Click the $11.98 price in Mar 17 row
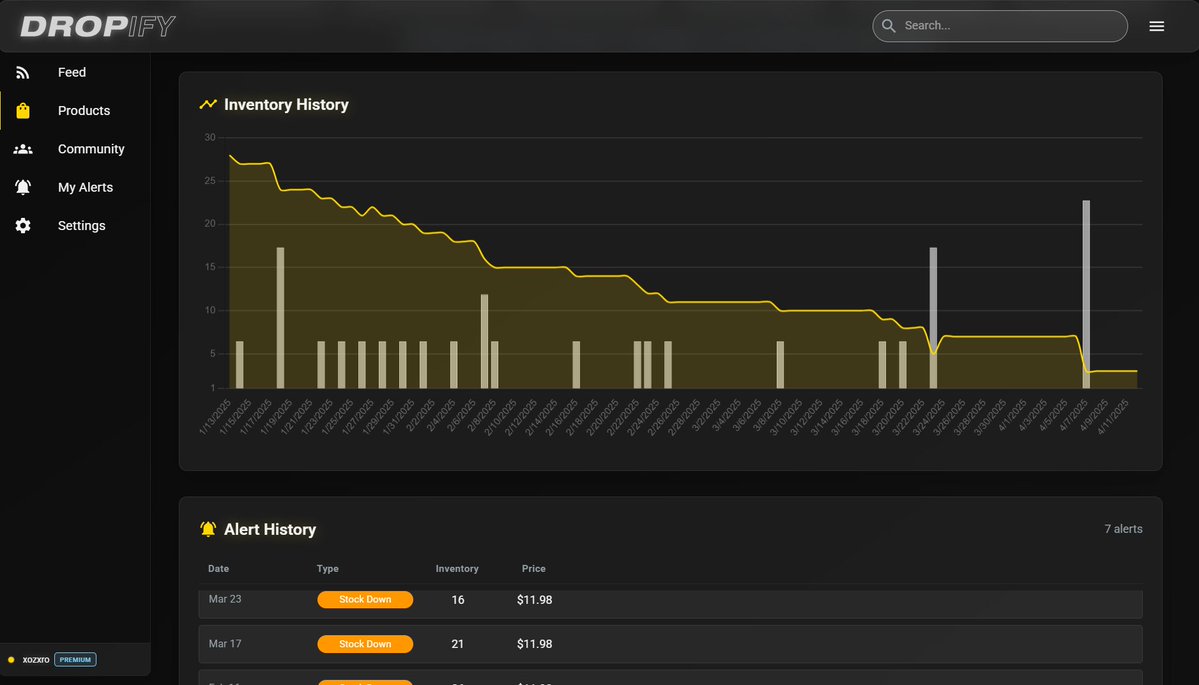This screenshot has height=685, width=1199. coord(535,644)
